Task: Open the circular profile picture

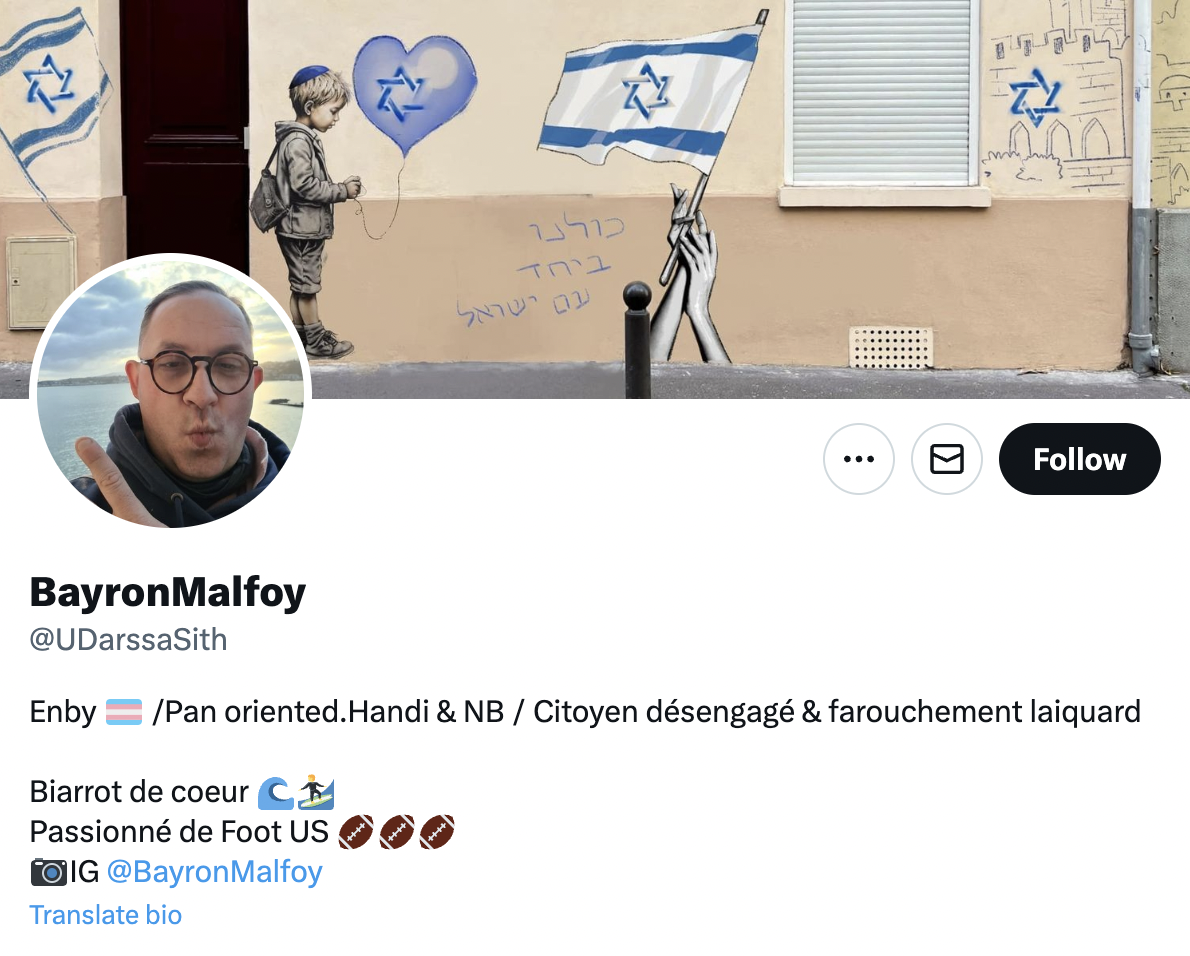Action: coord(170,394)
